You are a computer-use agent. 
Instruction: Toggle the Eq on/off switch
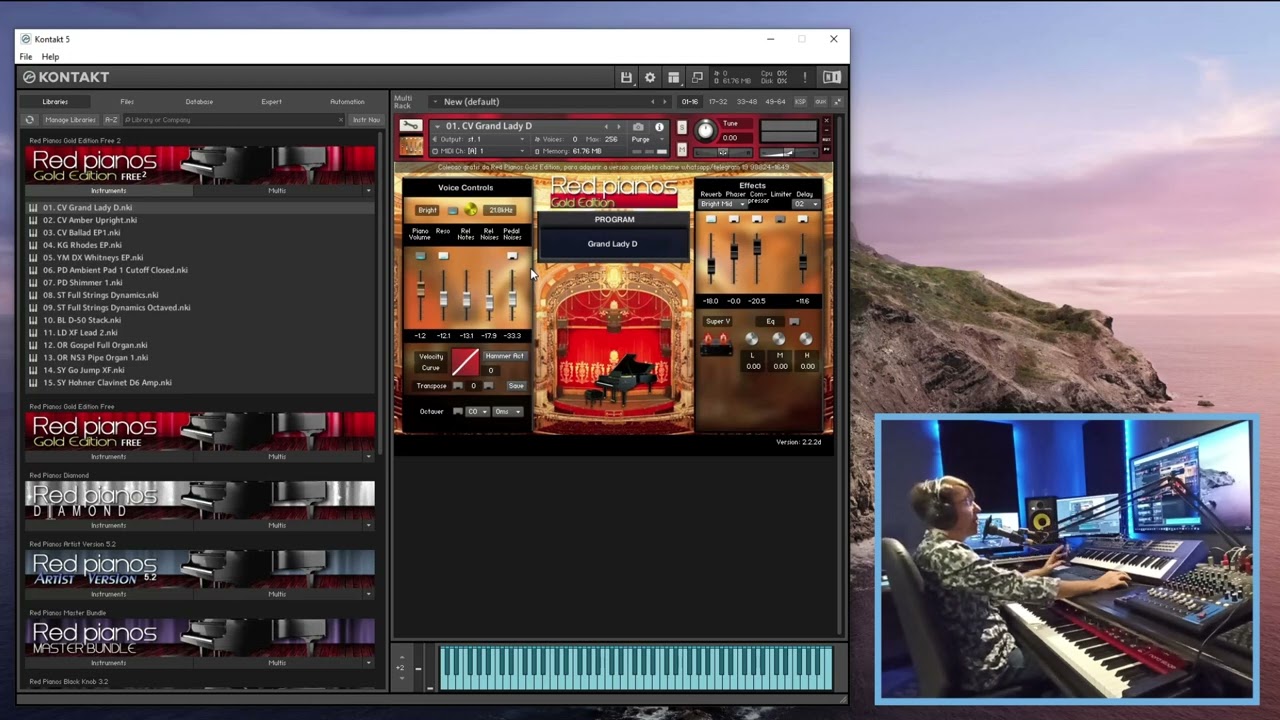click(x=794, y=322)
